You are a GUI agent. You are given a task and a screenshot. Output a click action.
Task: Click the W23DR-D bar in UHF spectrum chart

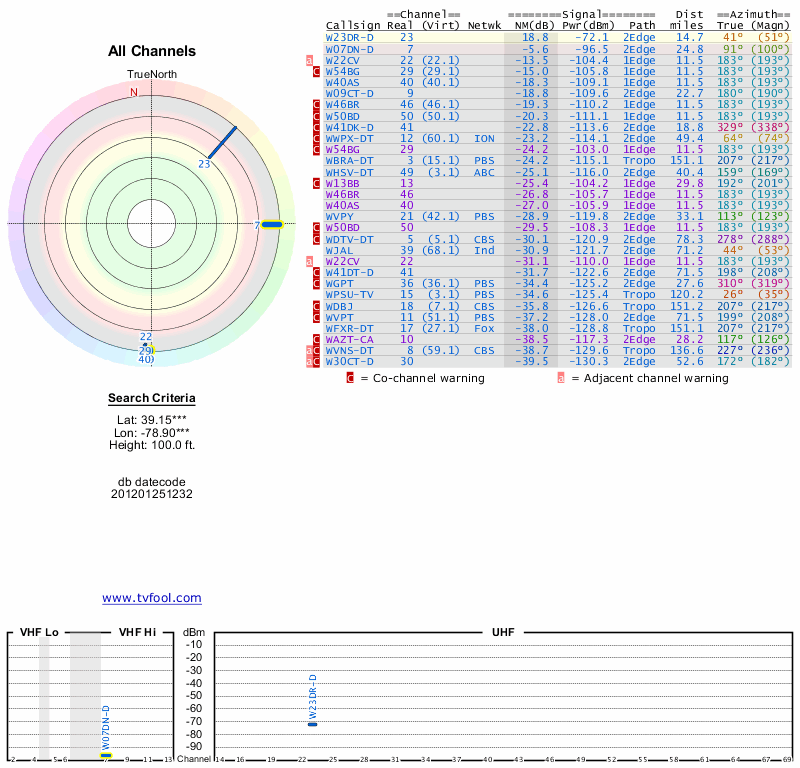(x=312, y=722)
